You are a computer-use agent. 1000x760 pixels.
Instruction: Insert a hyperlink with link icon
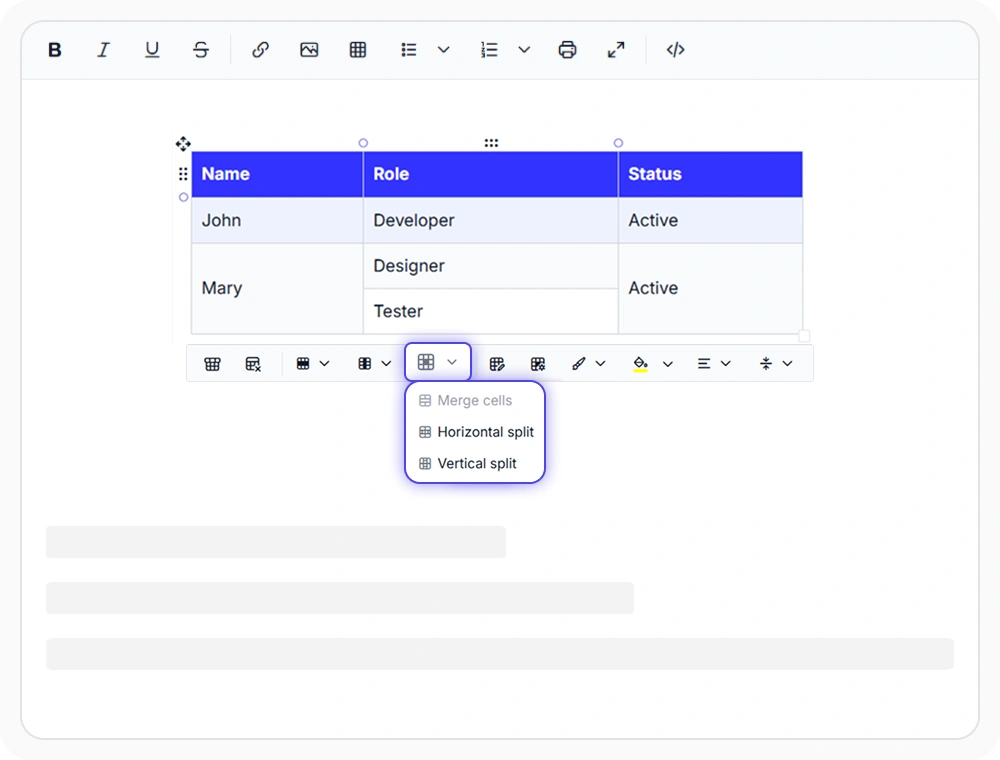(x=260, y=50)
